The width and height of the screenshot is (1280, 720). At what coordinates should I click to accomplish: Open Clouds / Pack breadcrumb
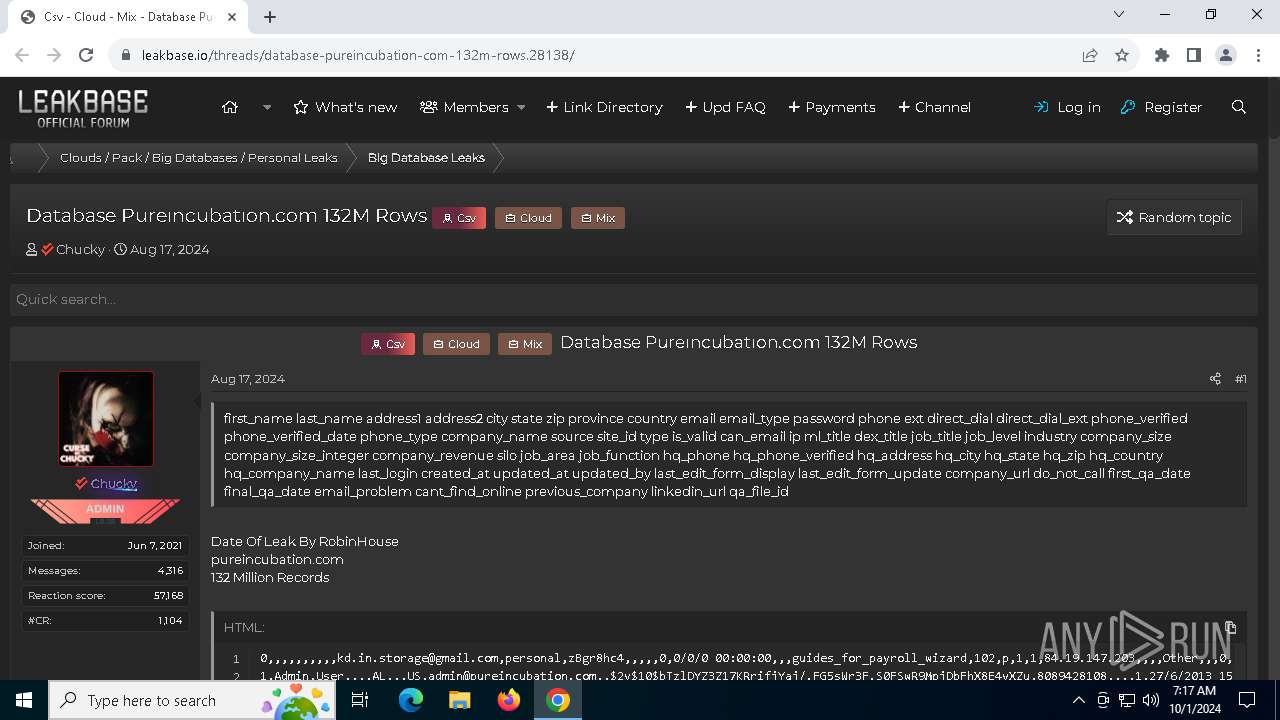tap(198, 158)
